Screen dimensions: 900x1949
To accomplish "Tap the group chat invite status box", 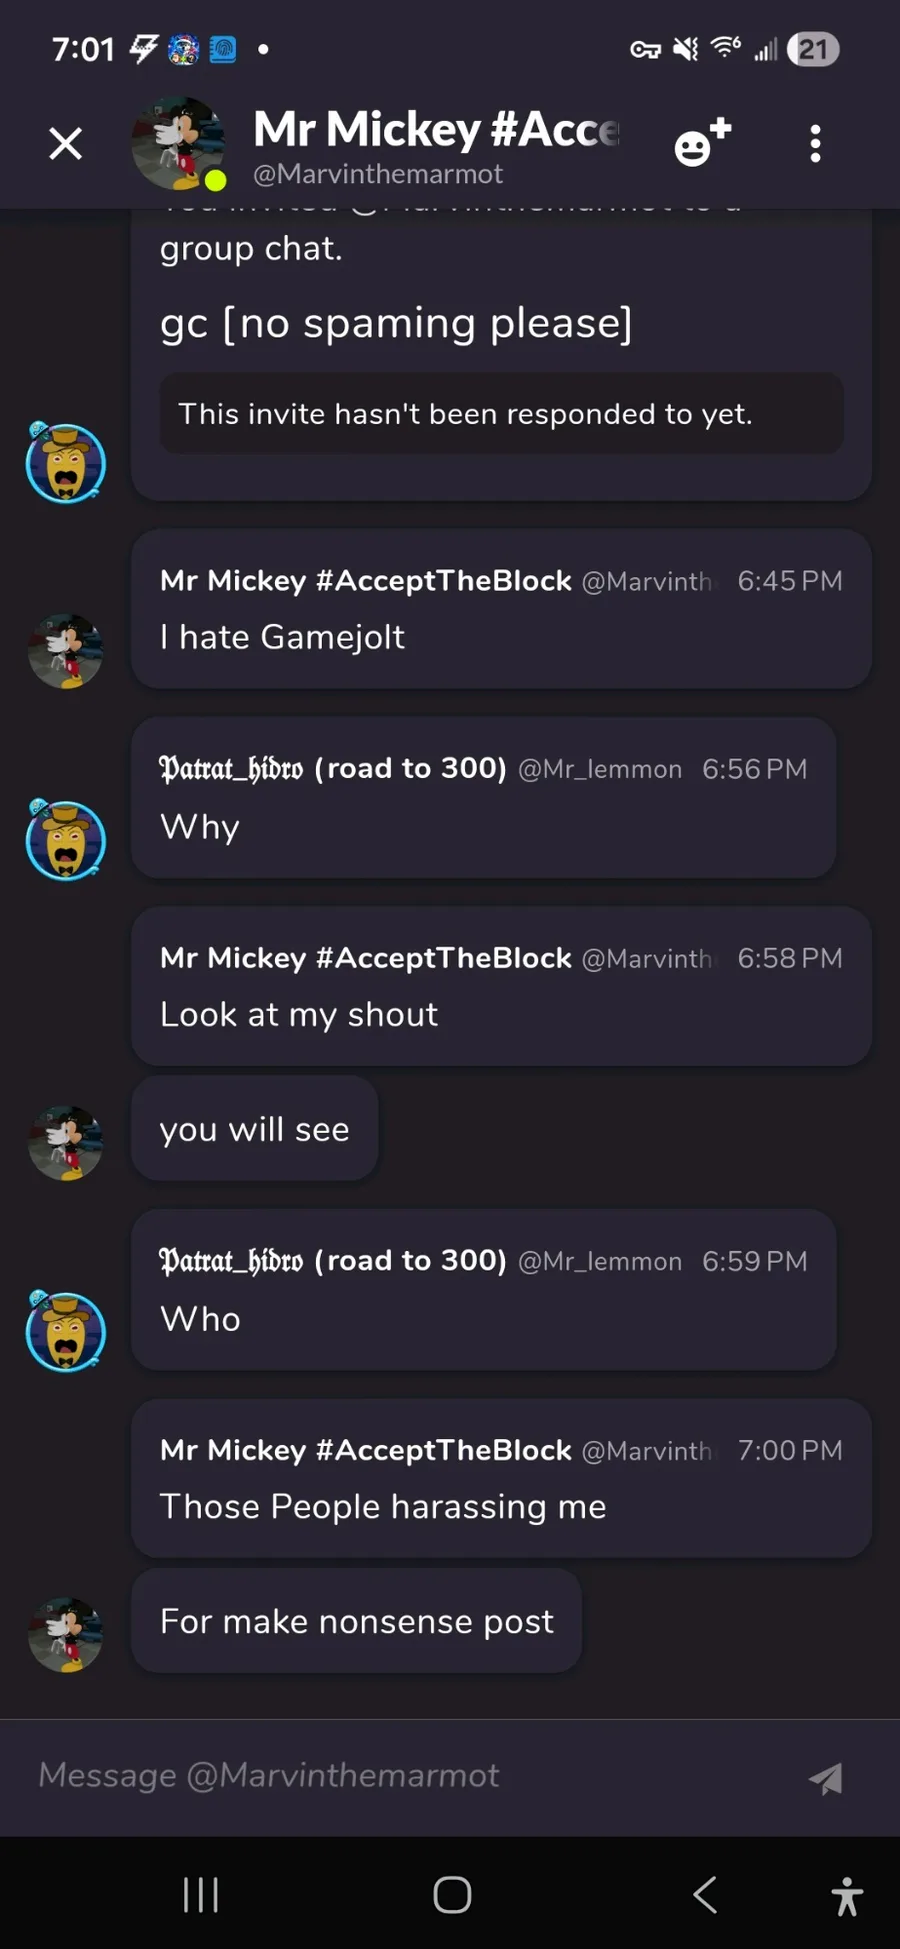I will pos(500,414).
